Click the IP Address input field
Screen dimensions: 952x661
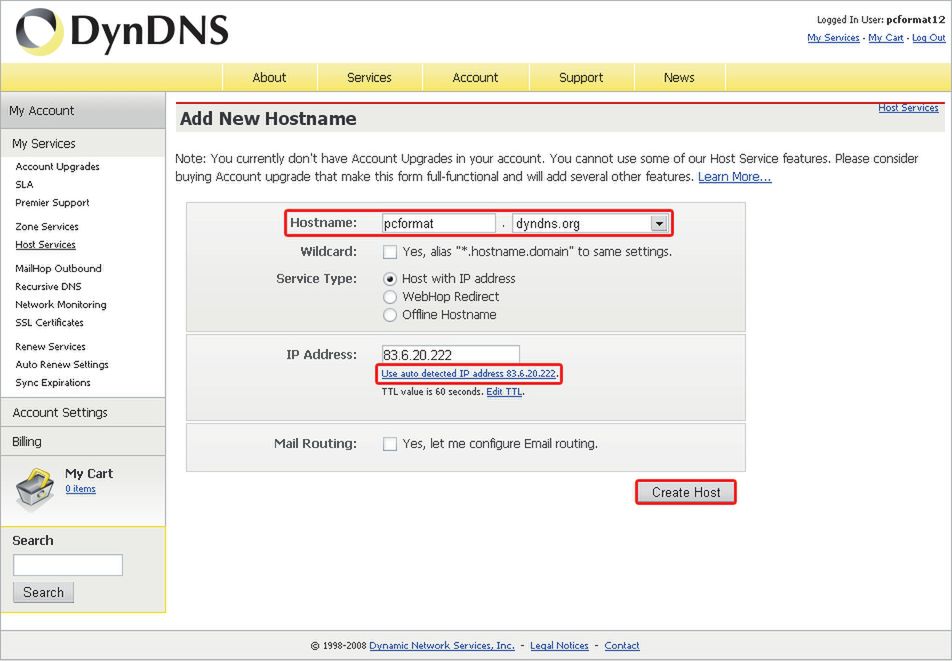point(450,354)
